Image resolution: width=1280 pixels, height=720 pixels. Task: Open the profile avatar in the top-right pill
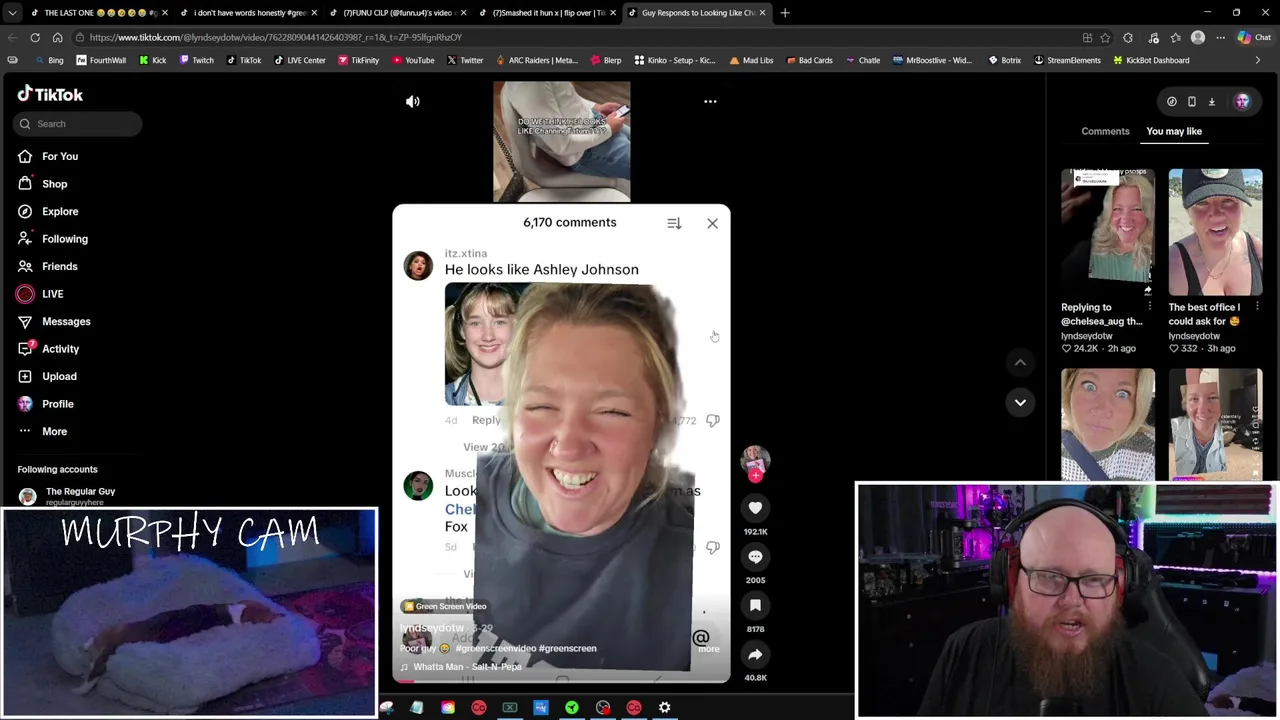tap(1242, 101)
